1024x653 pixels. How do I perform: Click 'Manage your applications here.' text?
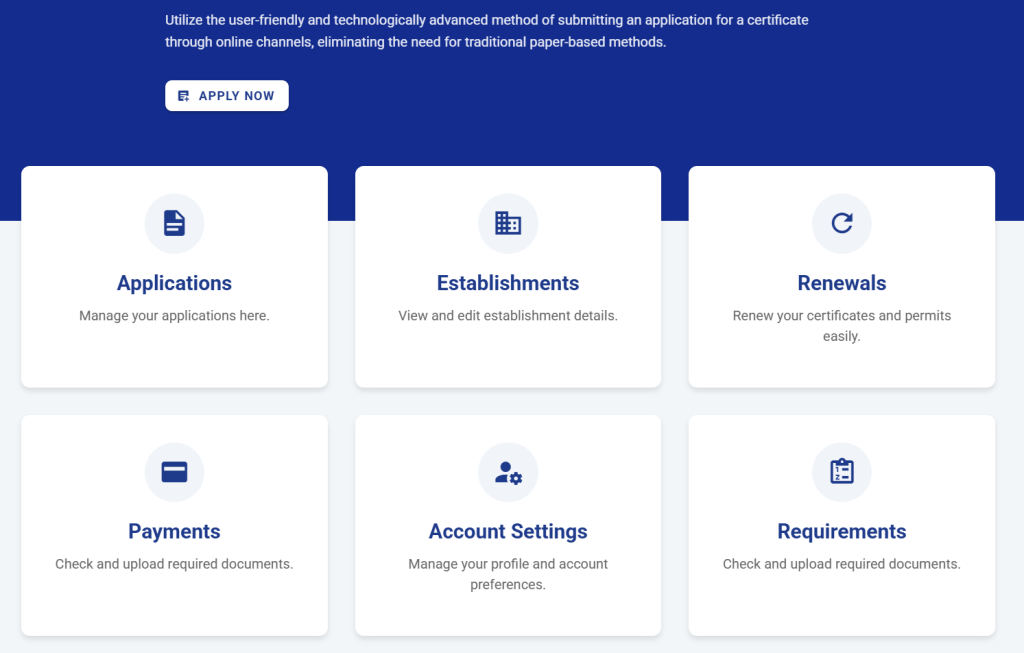point(174,316)
